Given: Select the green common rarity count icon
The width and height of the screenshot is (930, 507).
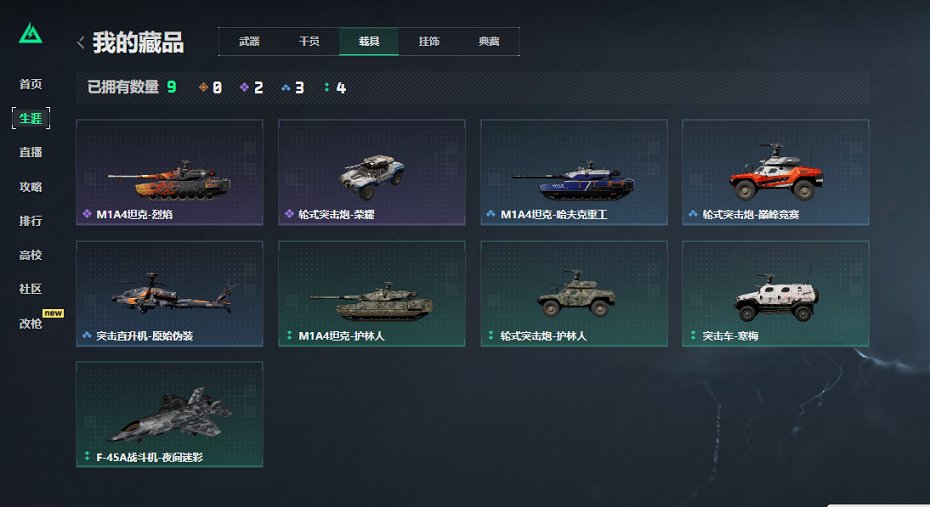Looking at the screenshot, I should point(327,87).
